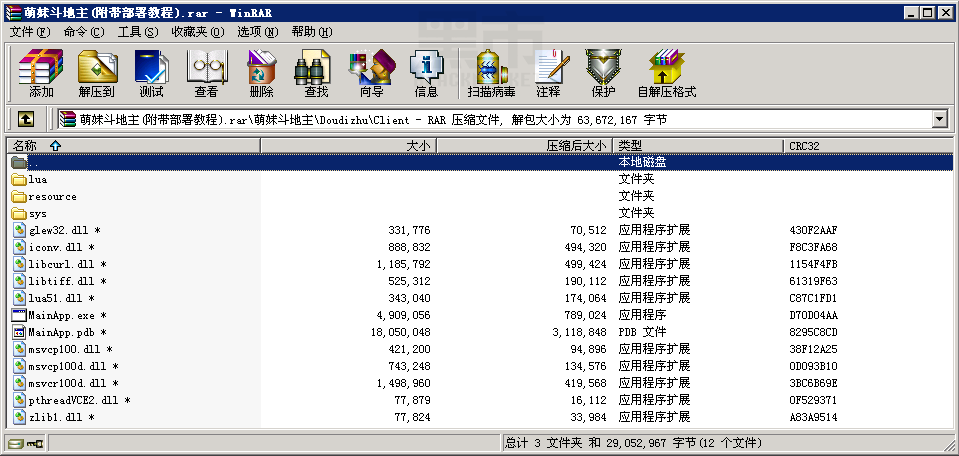Screen dimensions: 959x456
Task: Open the 命令 (Commands) menu
Action: point(84,32)
